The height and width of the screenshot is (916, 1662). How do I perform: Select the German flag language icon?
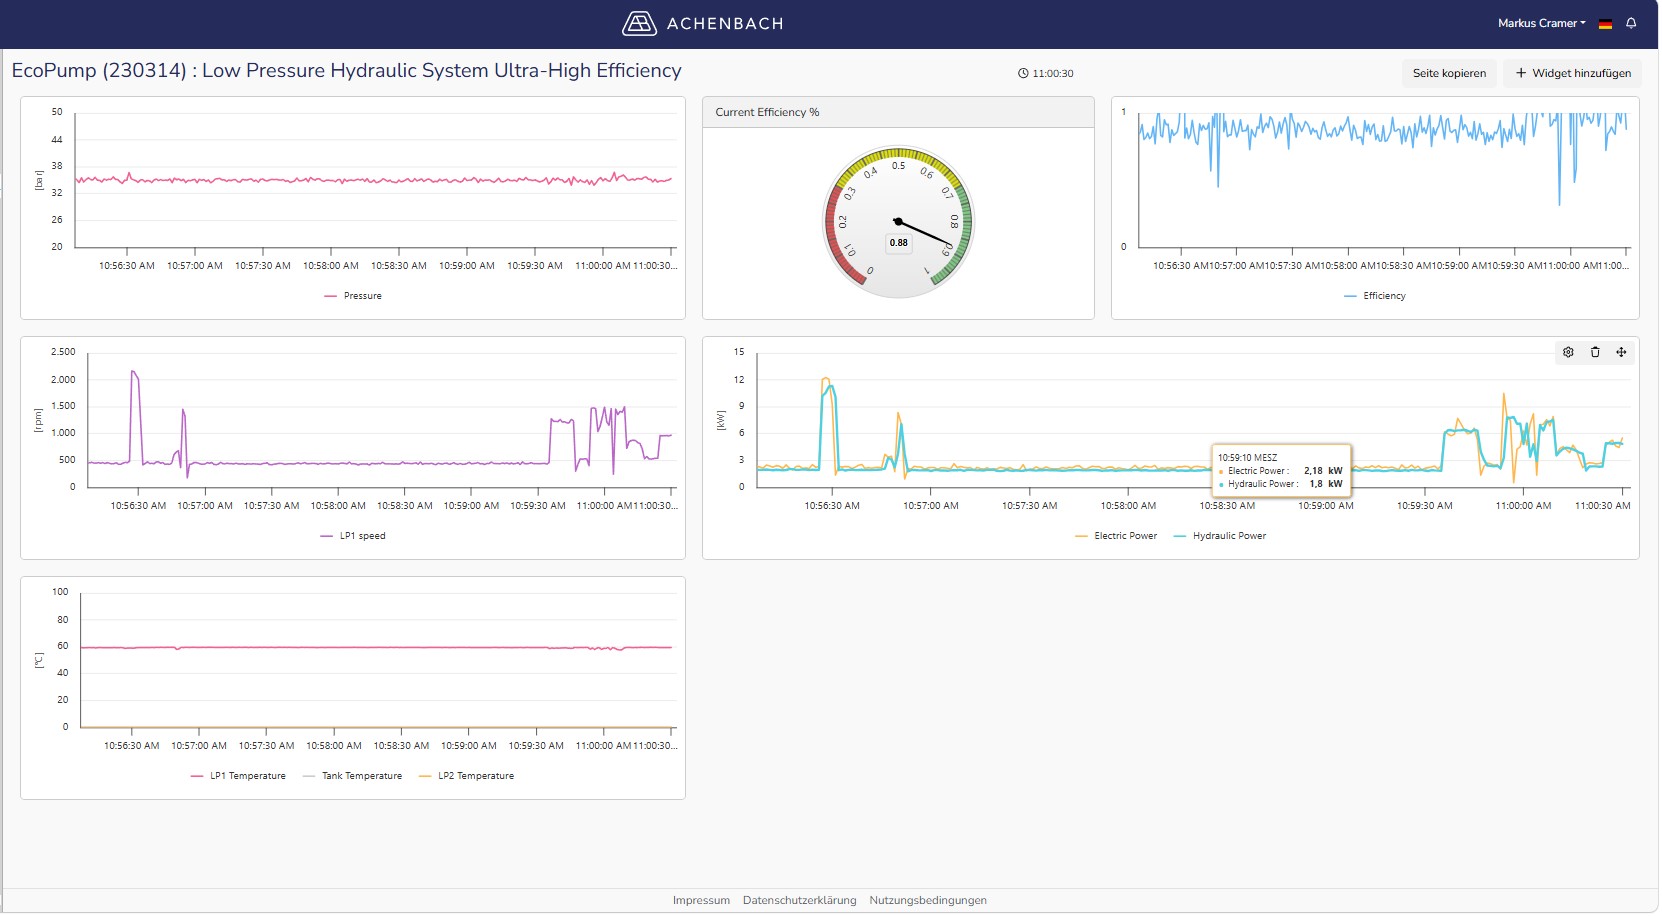coord(1606,24)
